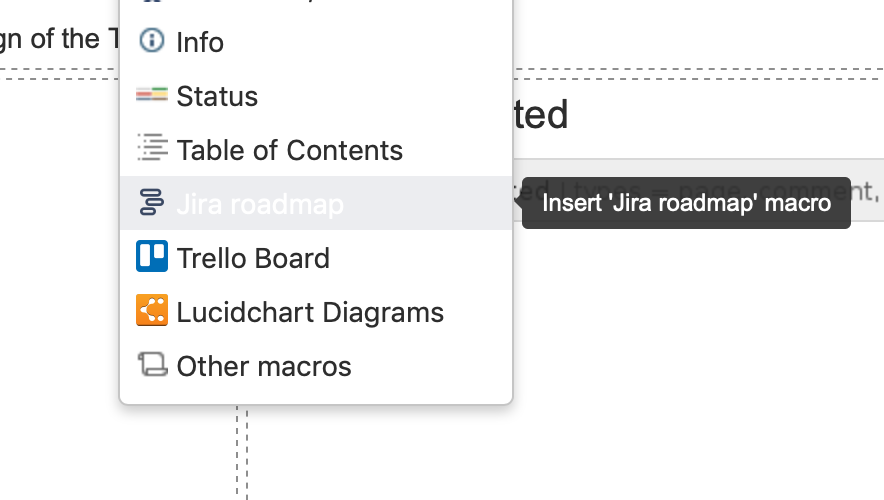Choose the Trello Board menu item
Viewport: 884px width, 500px height.
click(x=316, y=257)
